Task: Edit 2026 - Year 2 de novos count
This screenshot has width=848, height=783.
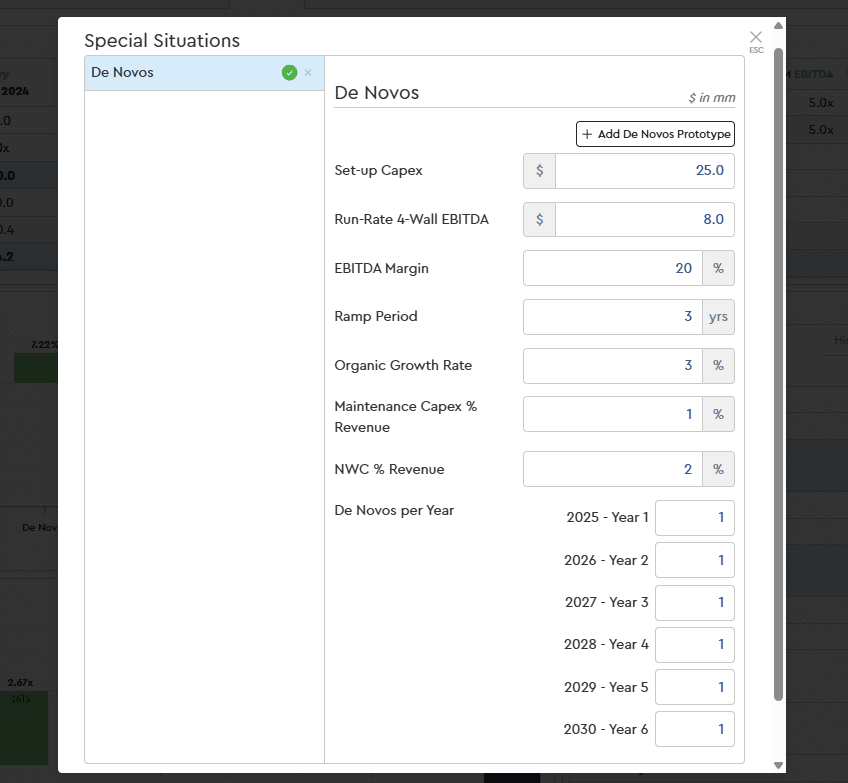Action: pos(694,560)
